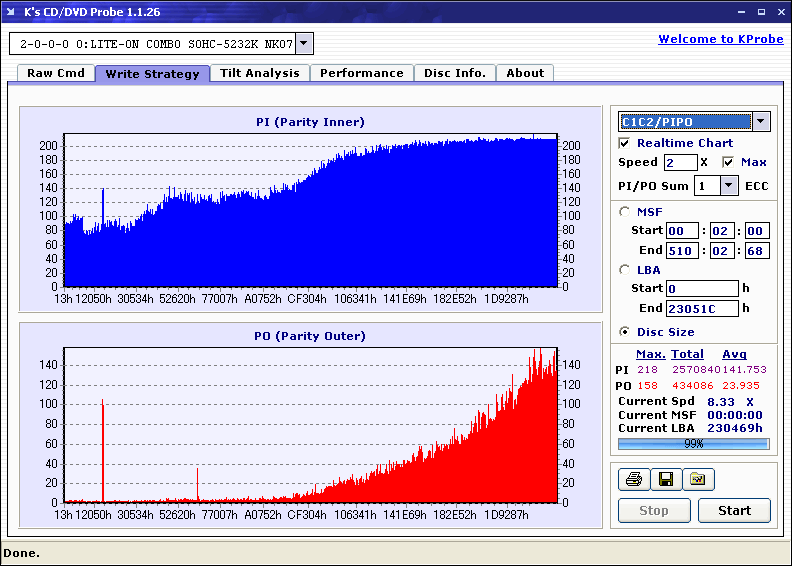
Task: Click the PI (Parity Inner) chart
Action: (x=311, y=210)
